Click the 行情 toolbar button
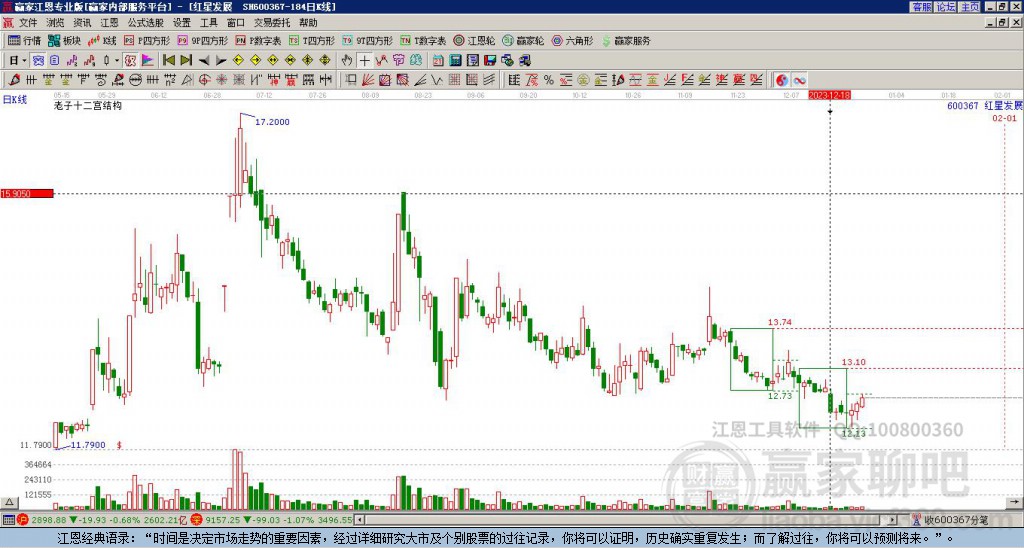 (x=25, y=40)
